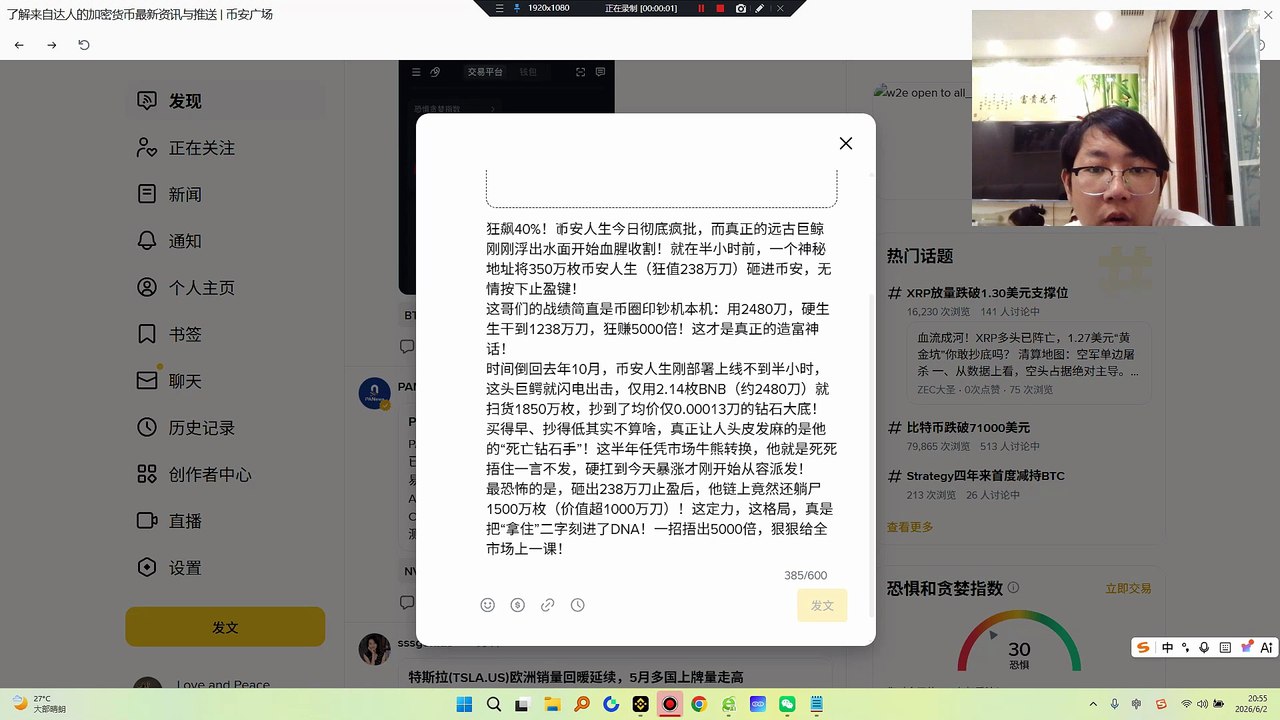1280x720 pixels.
Task: Show hidden system tray icons
Action: [1094, 704]
